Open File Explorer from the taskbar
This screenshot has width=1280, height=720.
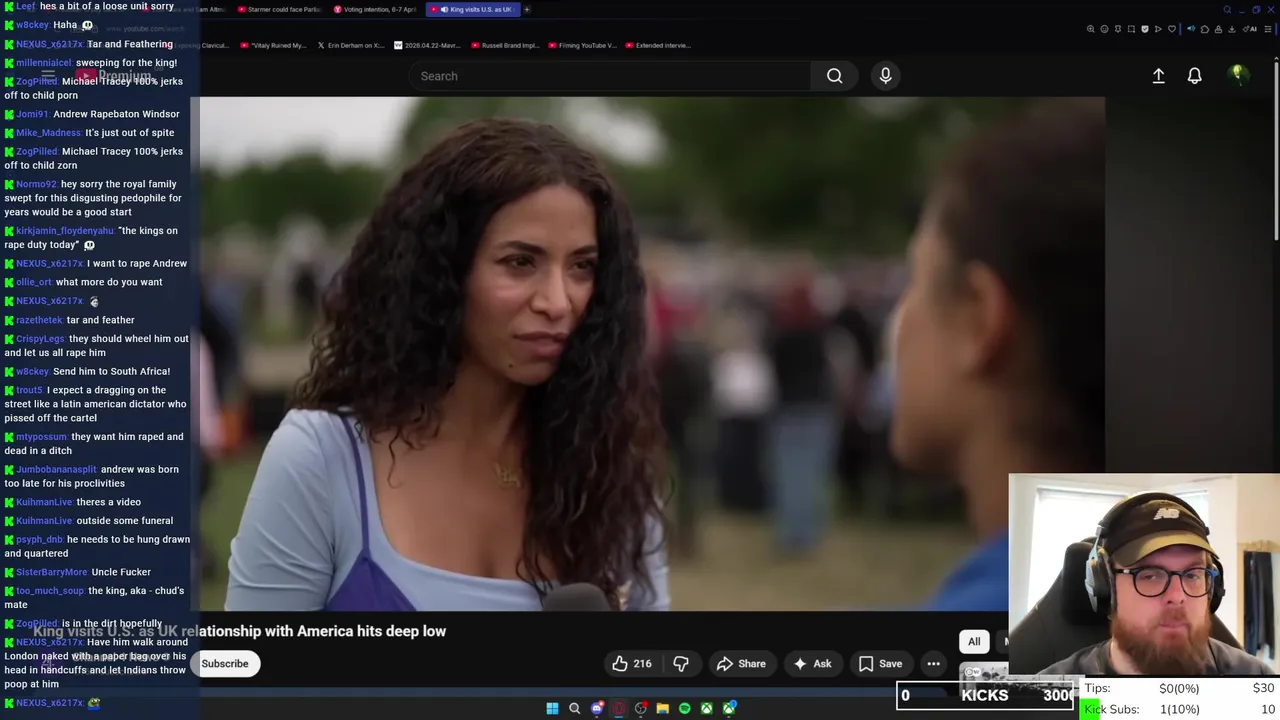(x=662, y=708)
